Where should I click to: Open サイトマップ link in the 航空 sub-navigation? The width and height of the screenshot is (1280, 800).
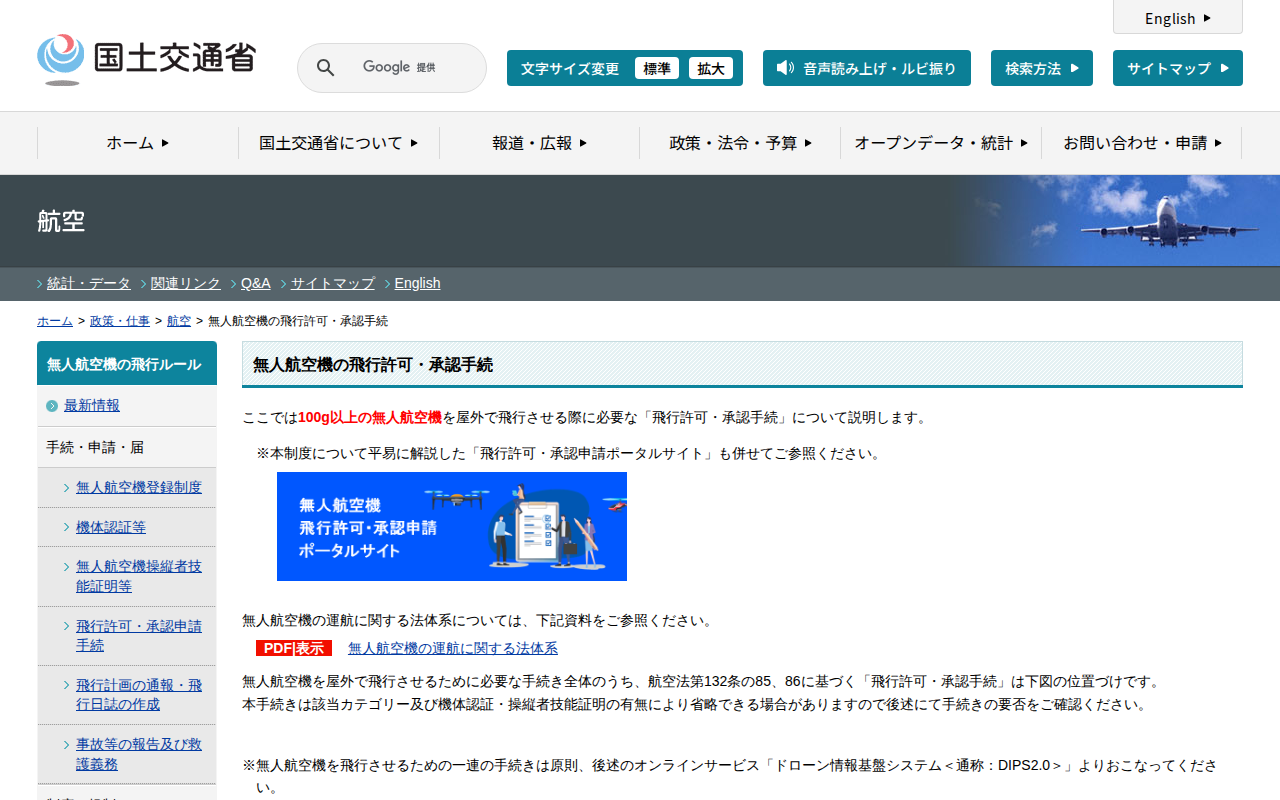point(333,283)
